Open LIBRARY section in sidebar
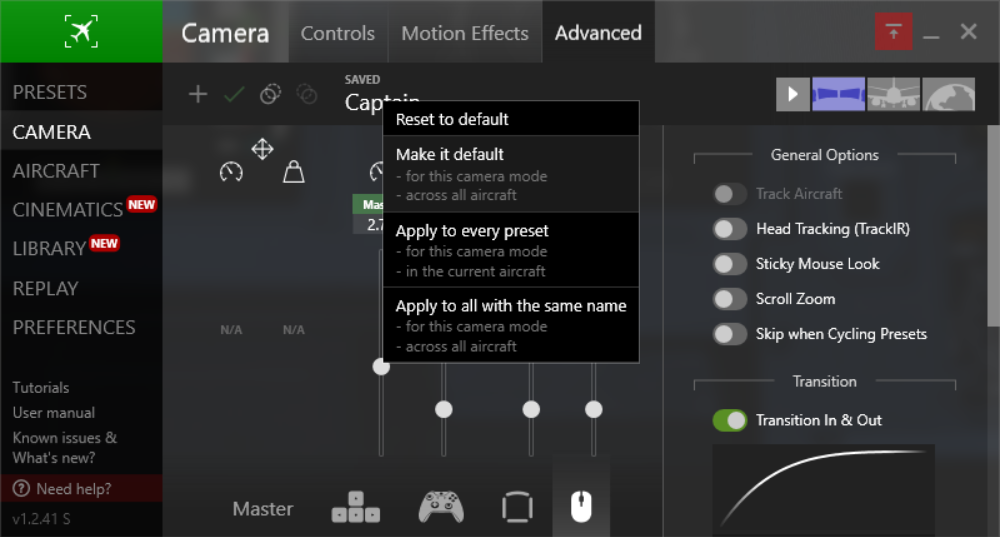The image size is (1000, 537). 81,248
